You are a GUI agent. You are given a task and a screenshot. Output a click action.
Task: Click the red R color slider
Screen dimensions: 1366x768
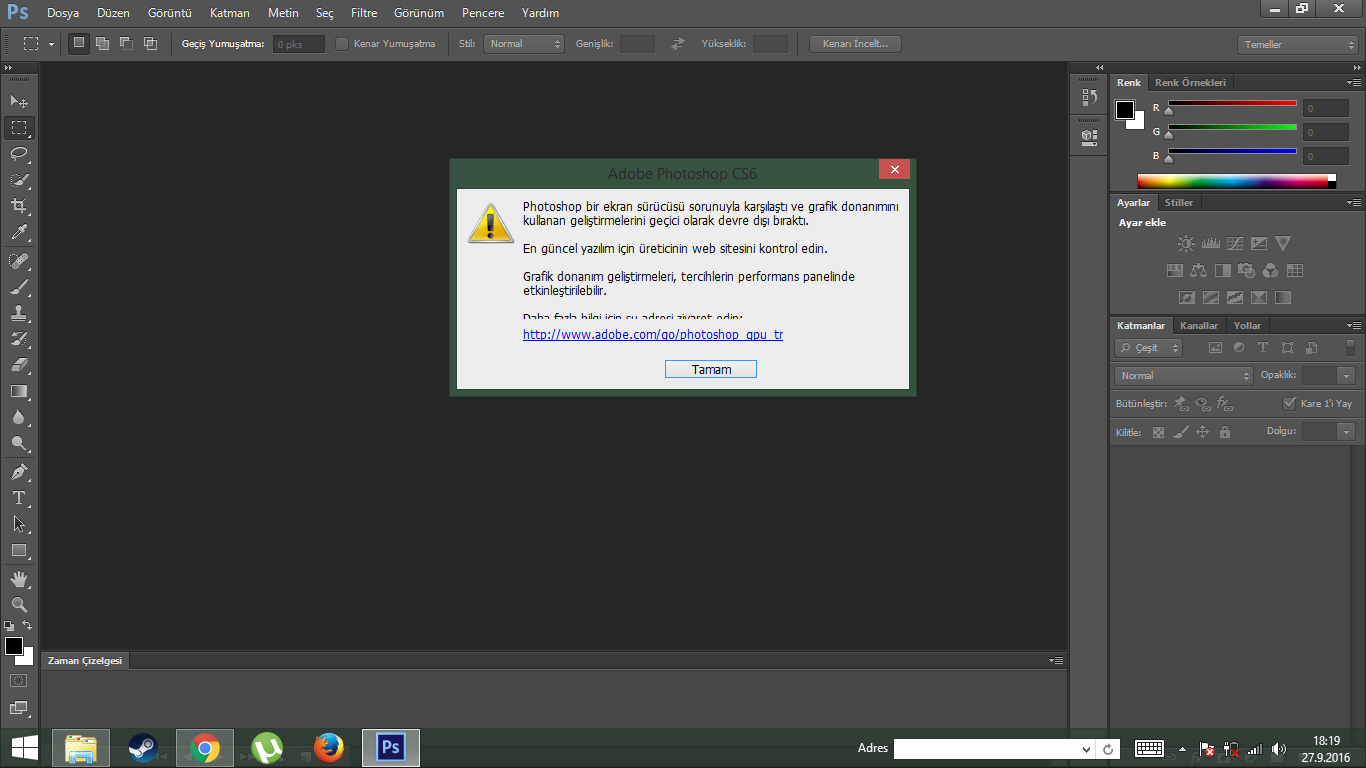[1232, 104]
